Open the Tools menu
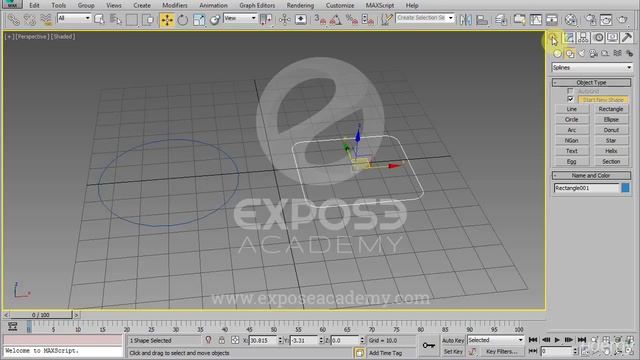The height and width of the screenshot is (360, 640). [x=58, y=5]
